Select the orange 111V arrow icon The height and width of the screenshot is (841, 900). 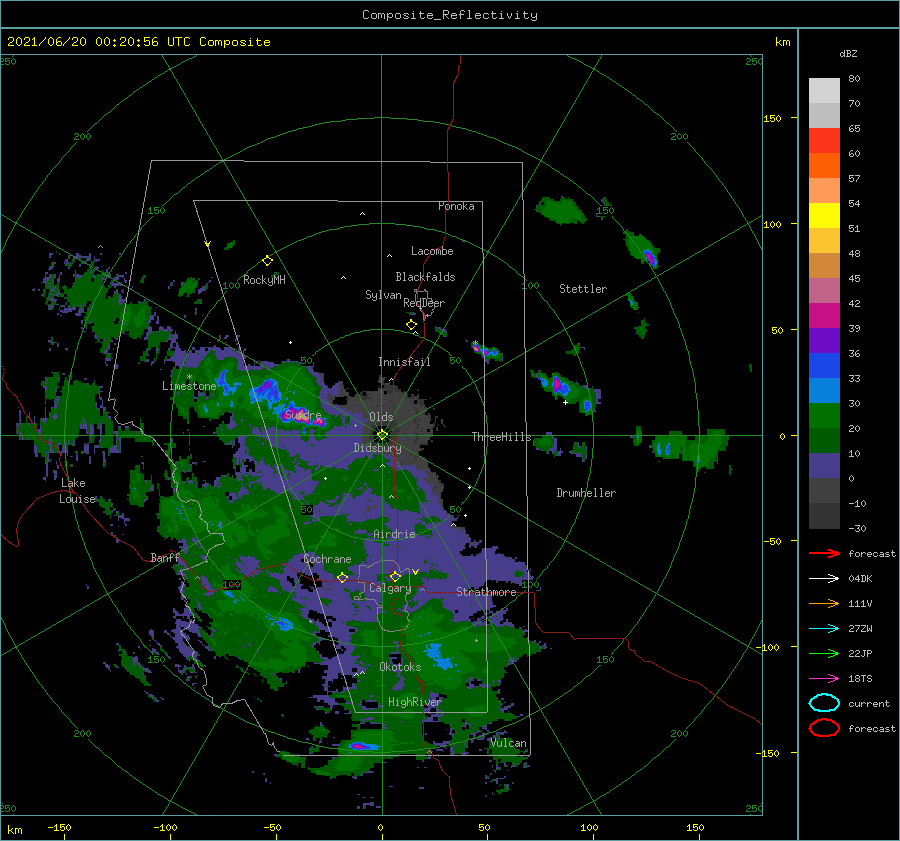(x=824, y=603)
